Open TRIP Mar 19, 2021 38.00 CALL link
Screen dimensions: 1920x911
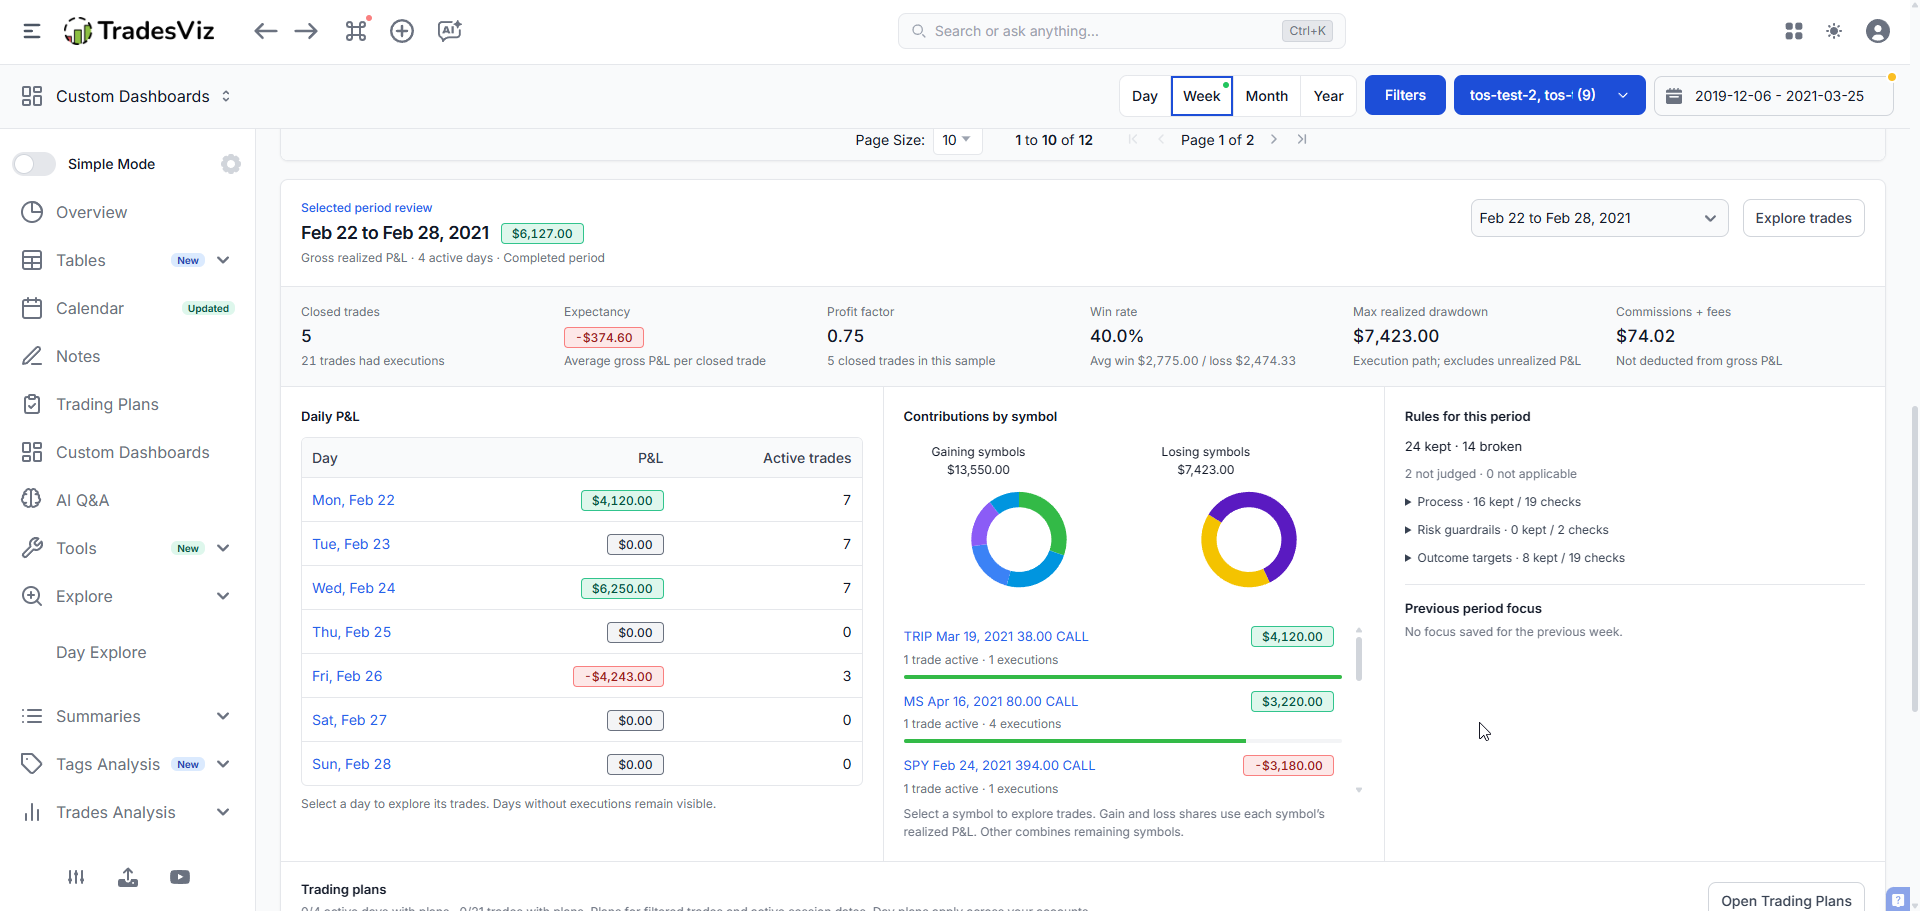[x=996, y=636]
